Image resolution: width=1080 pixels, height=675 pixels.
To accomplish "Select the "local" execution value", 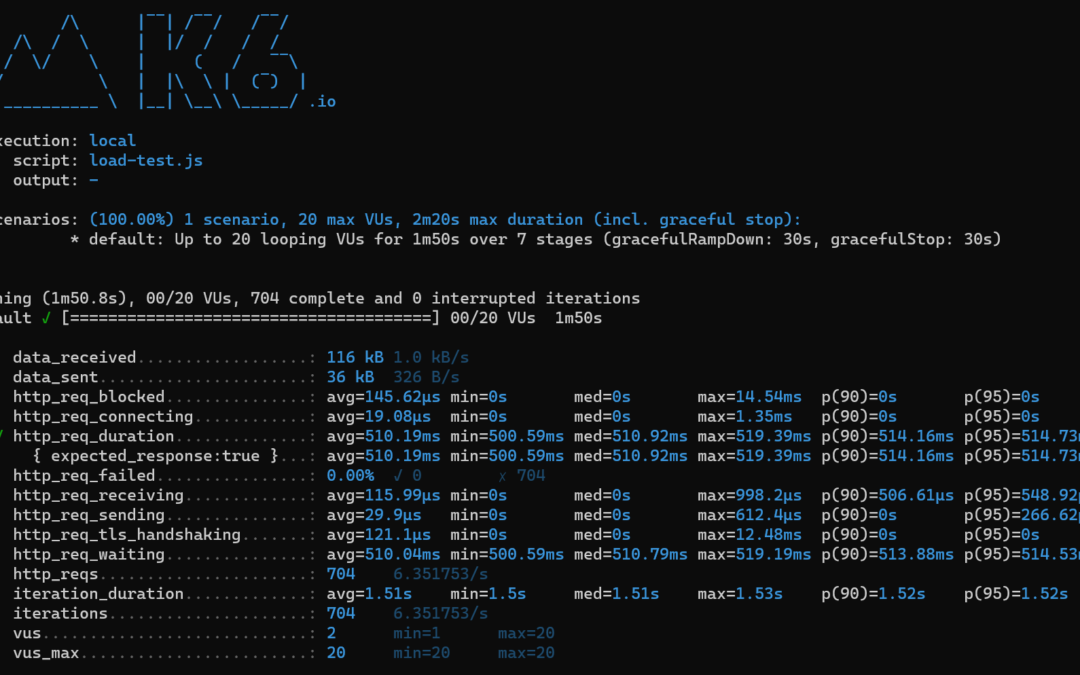I will pos(112,141).
